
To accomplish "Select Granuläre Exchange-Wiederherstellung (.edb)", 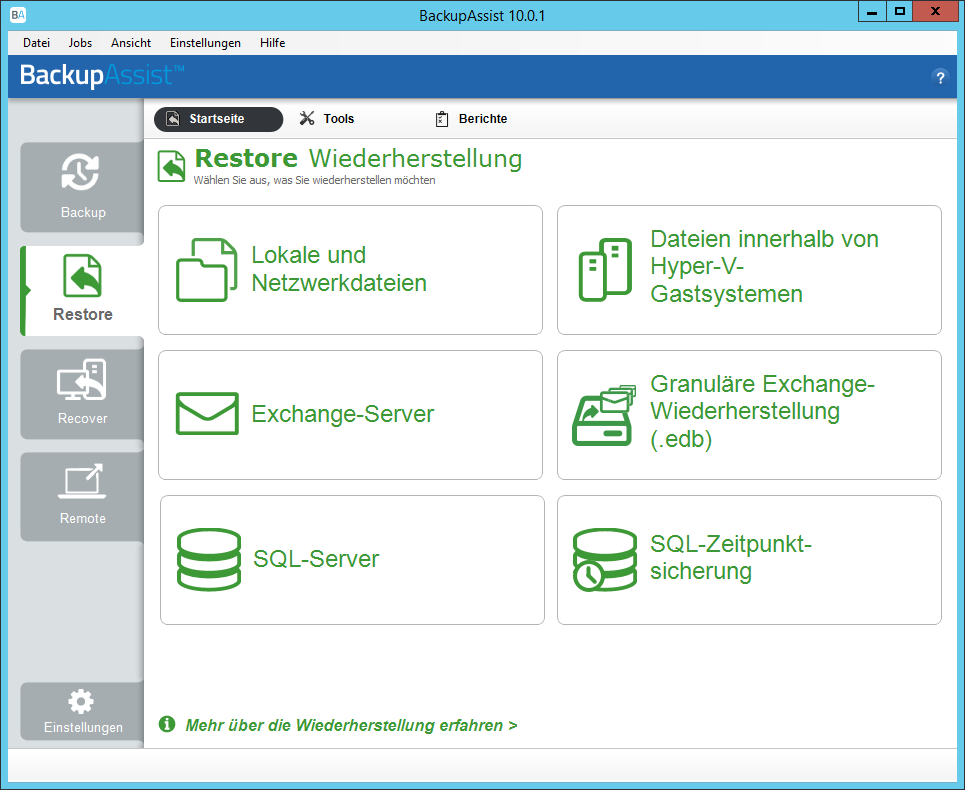I will click(749, 415).
